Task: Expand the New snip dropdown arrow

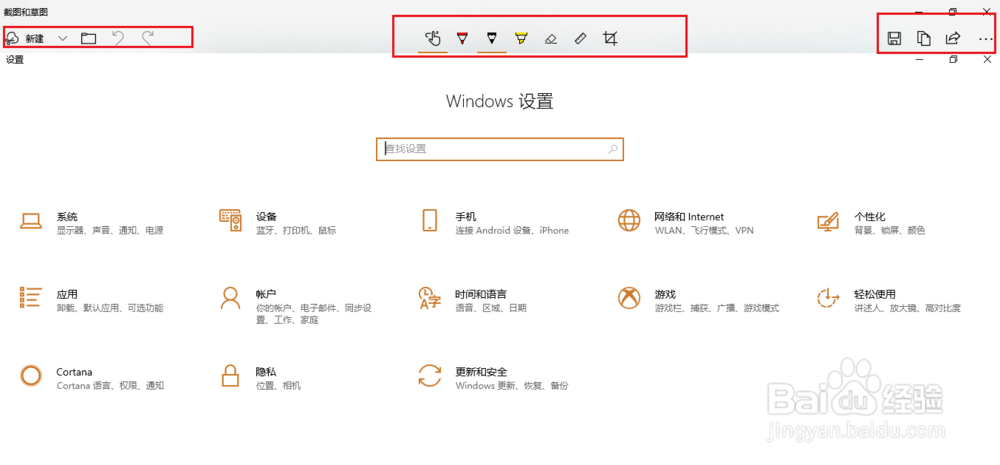Action: click(x=62, y=38)
